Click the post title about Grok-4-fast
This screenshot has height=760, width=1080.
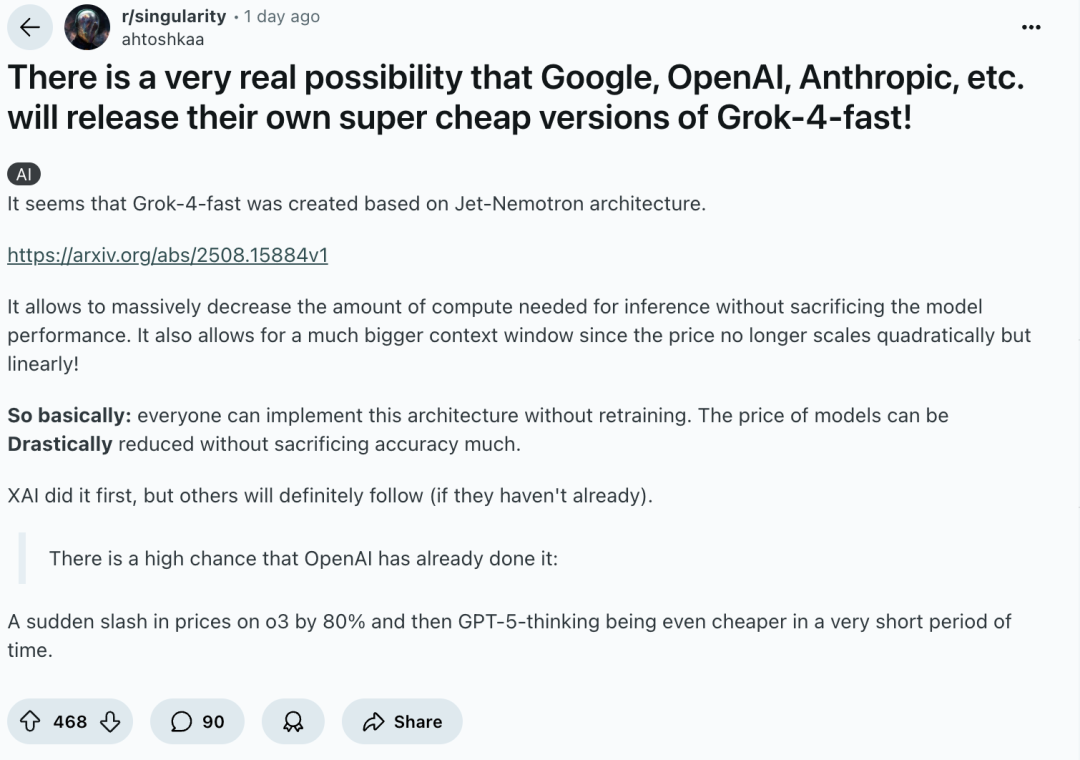coord(515,98)
